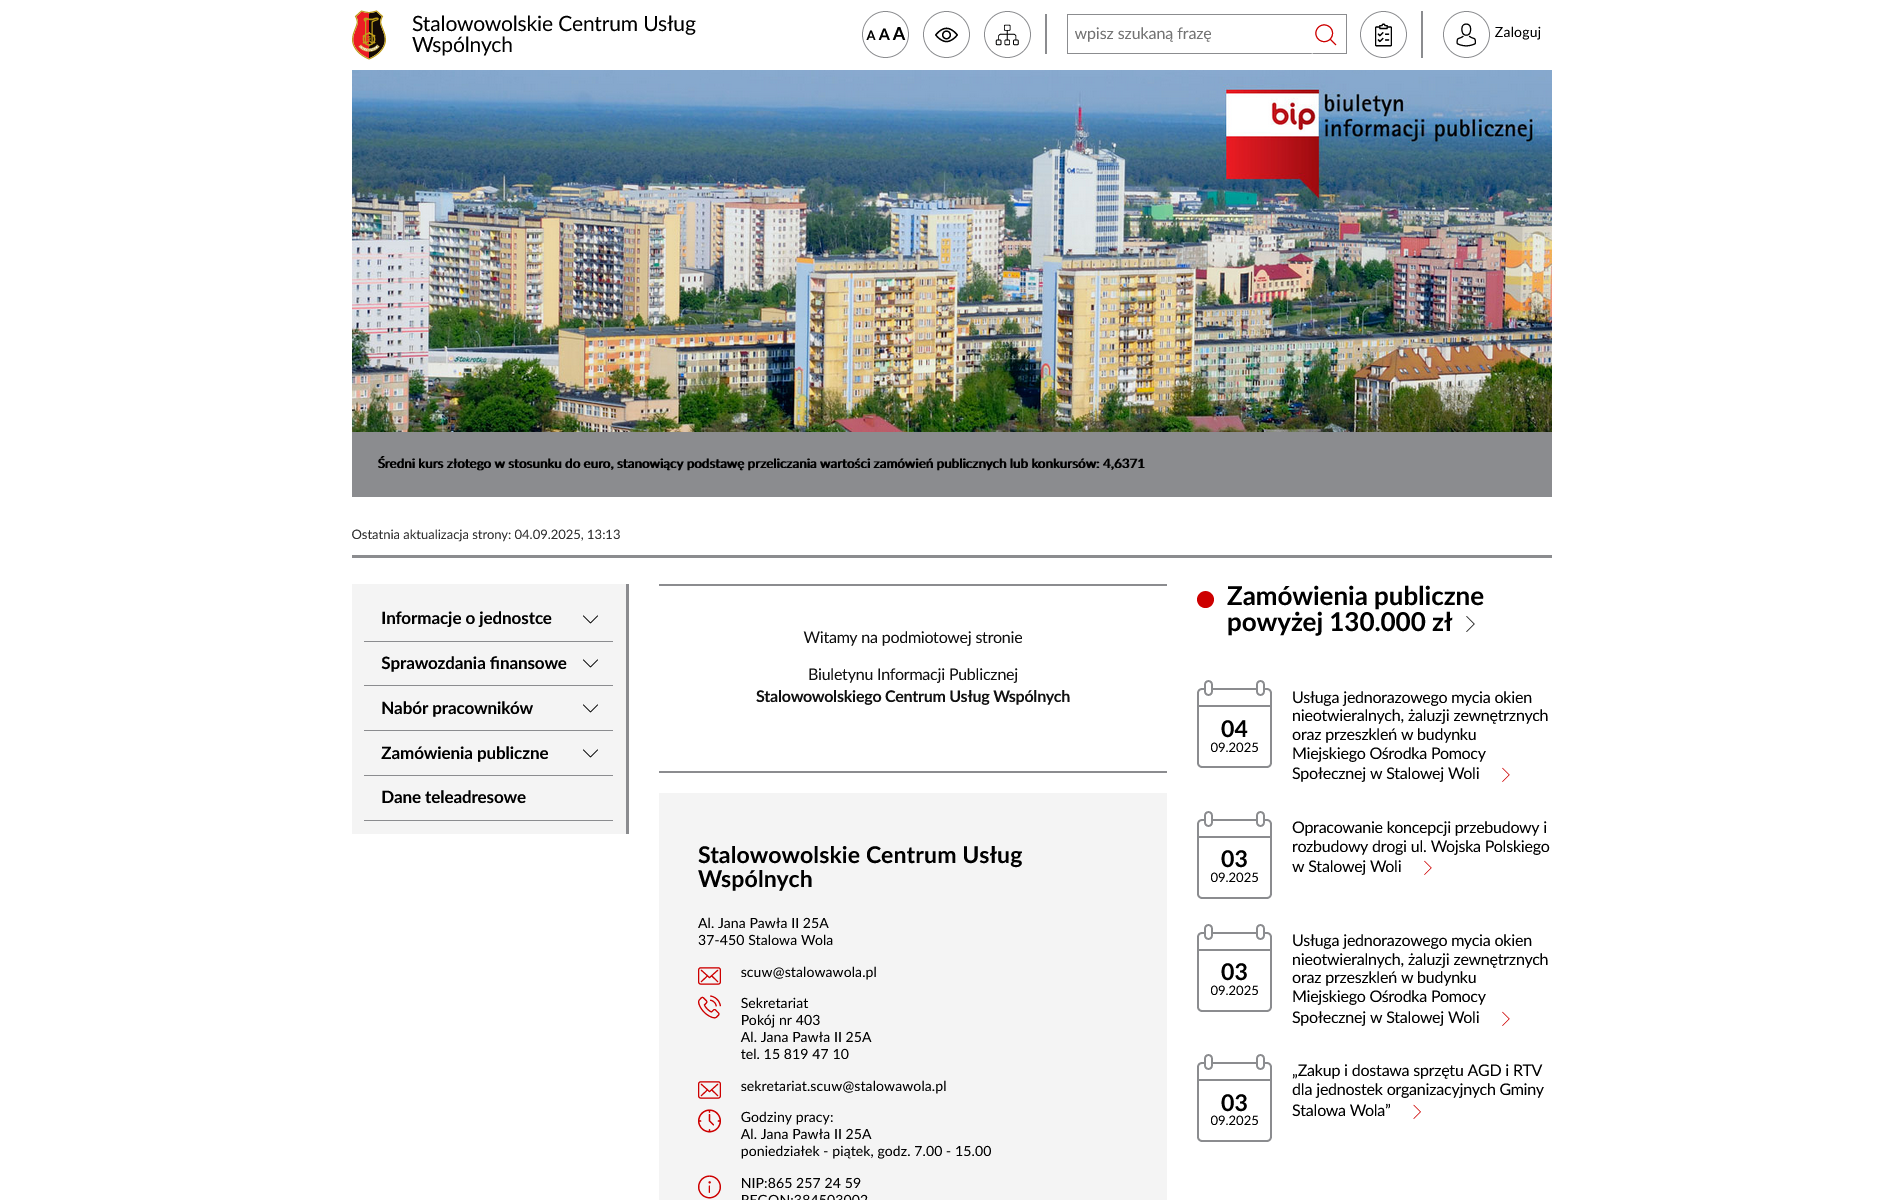
Task: Click the arrow beside the AGD i RTV announcement
Action: (1417, 1110)
